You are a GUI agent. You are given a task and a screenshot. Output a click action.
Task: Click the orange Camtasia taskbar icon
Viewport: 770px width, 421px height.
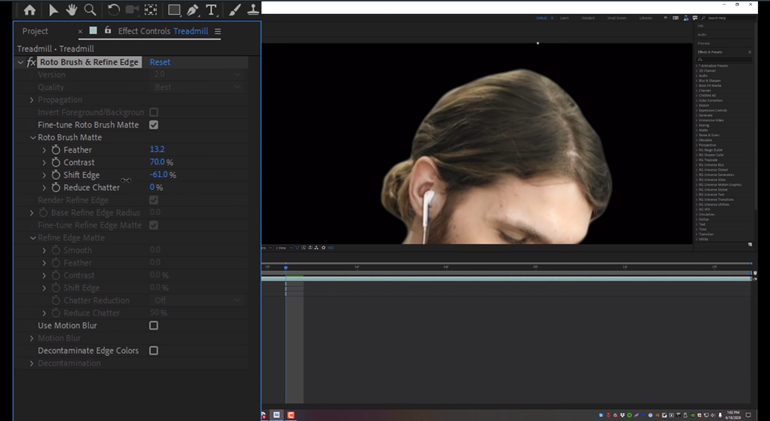coord(291,415)
